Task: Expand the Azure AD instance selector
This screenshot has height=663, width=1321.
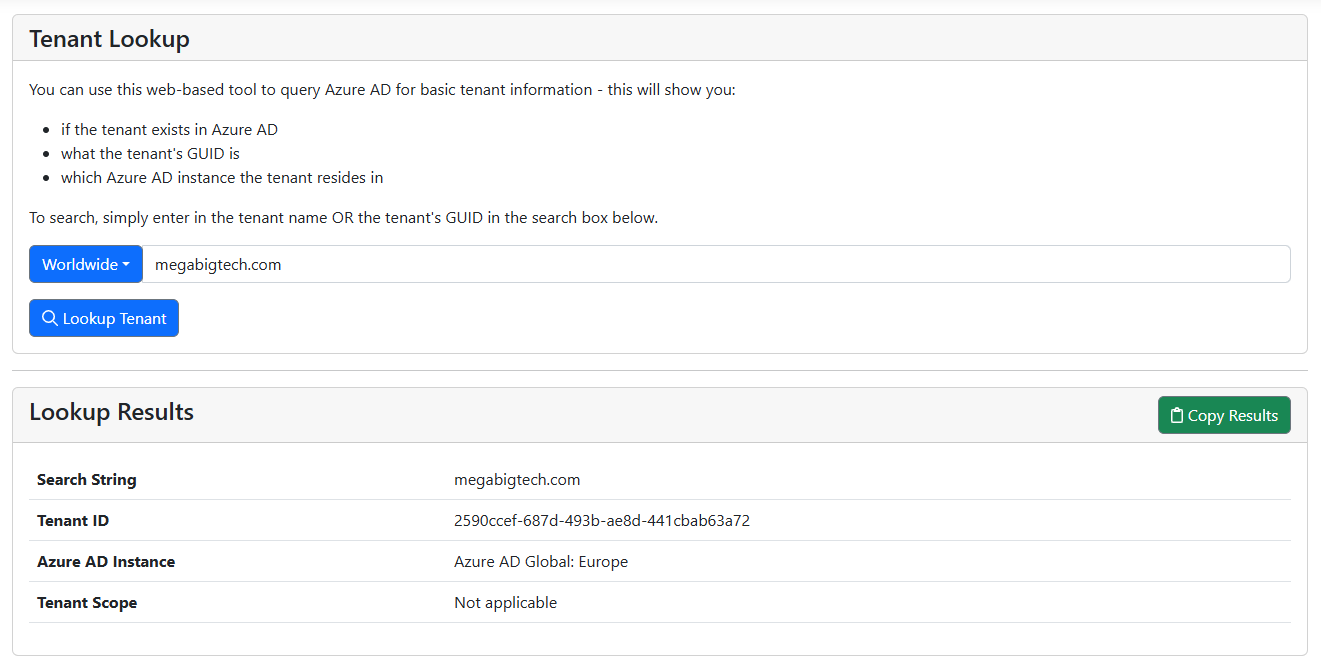Action: tap(86, 264)
